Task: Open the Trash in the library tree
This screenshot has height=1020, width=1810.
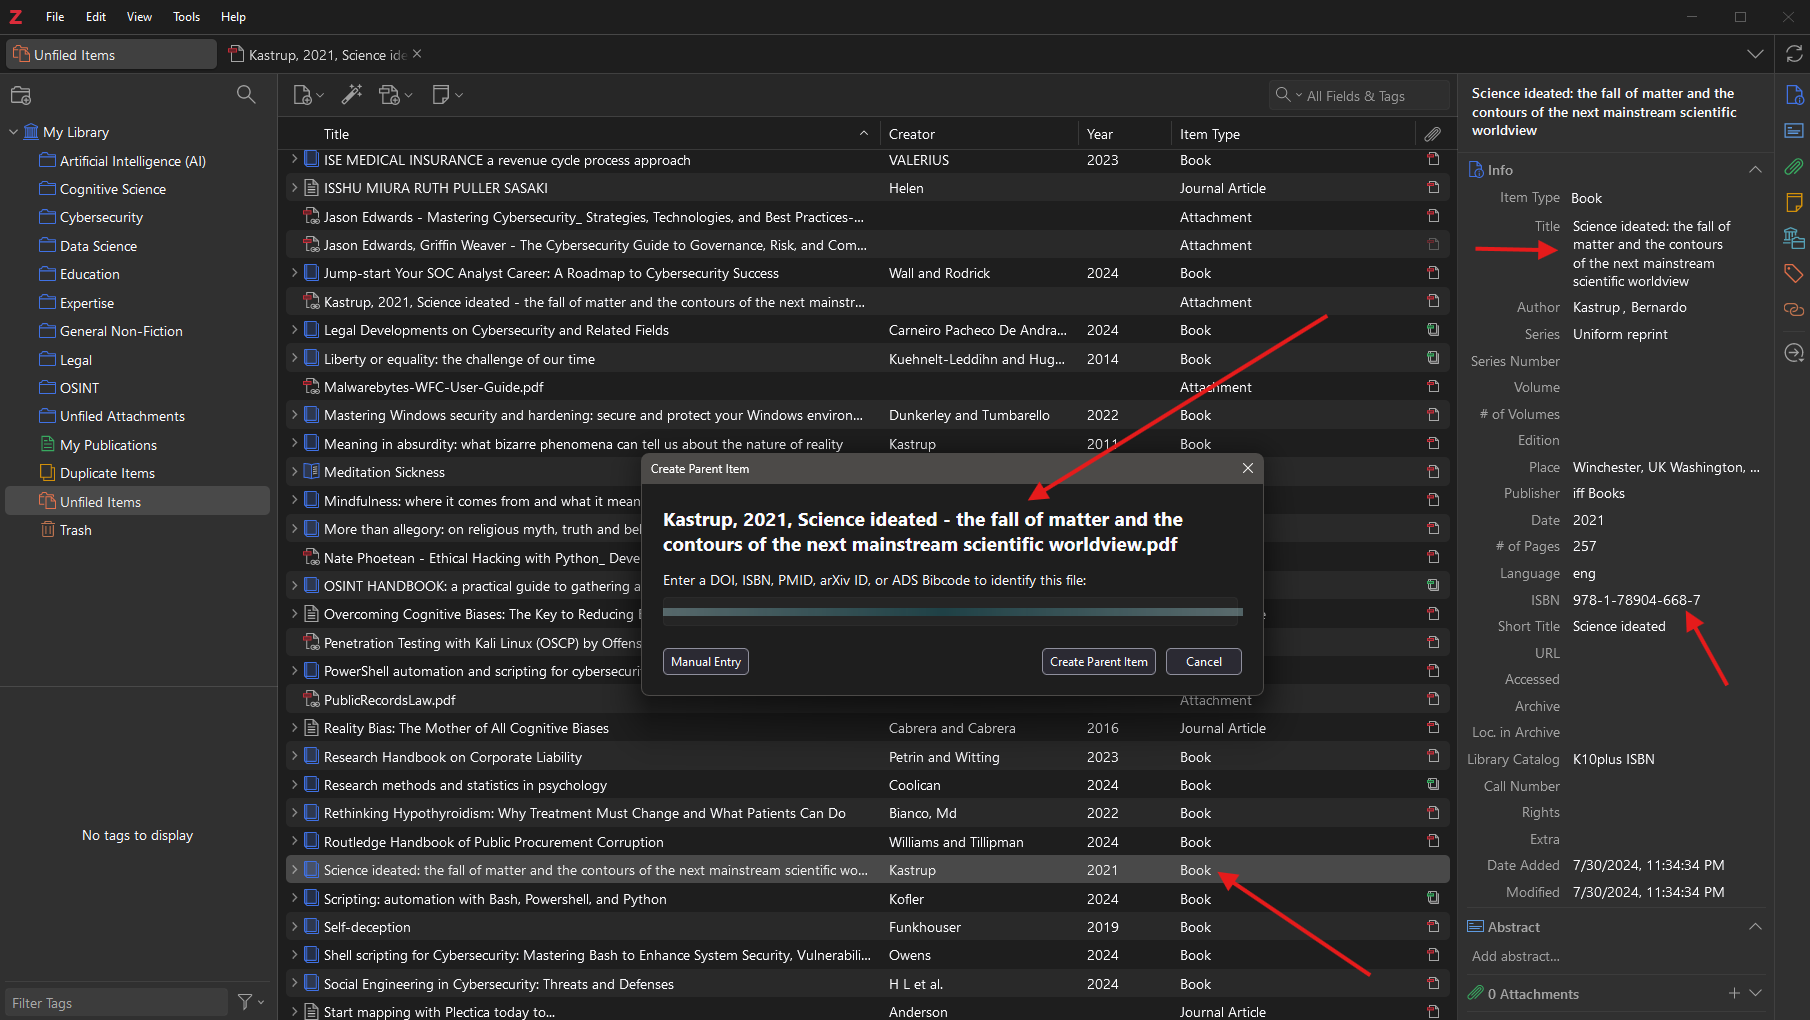Action: click(x=75, y=530)
